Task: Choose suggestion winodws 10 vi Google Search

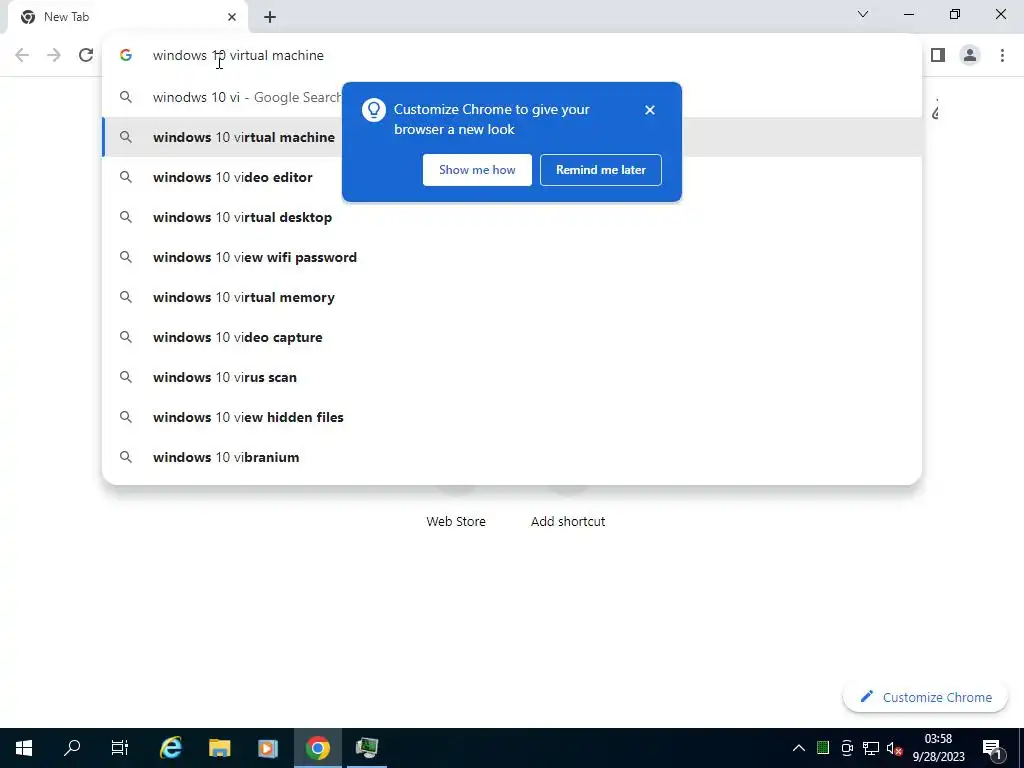Action: (512, 97)
